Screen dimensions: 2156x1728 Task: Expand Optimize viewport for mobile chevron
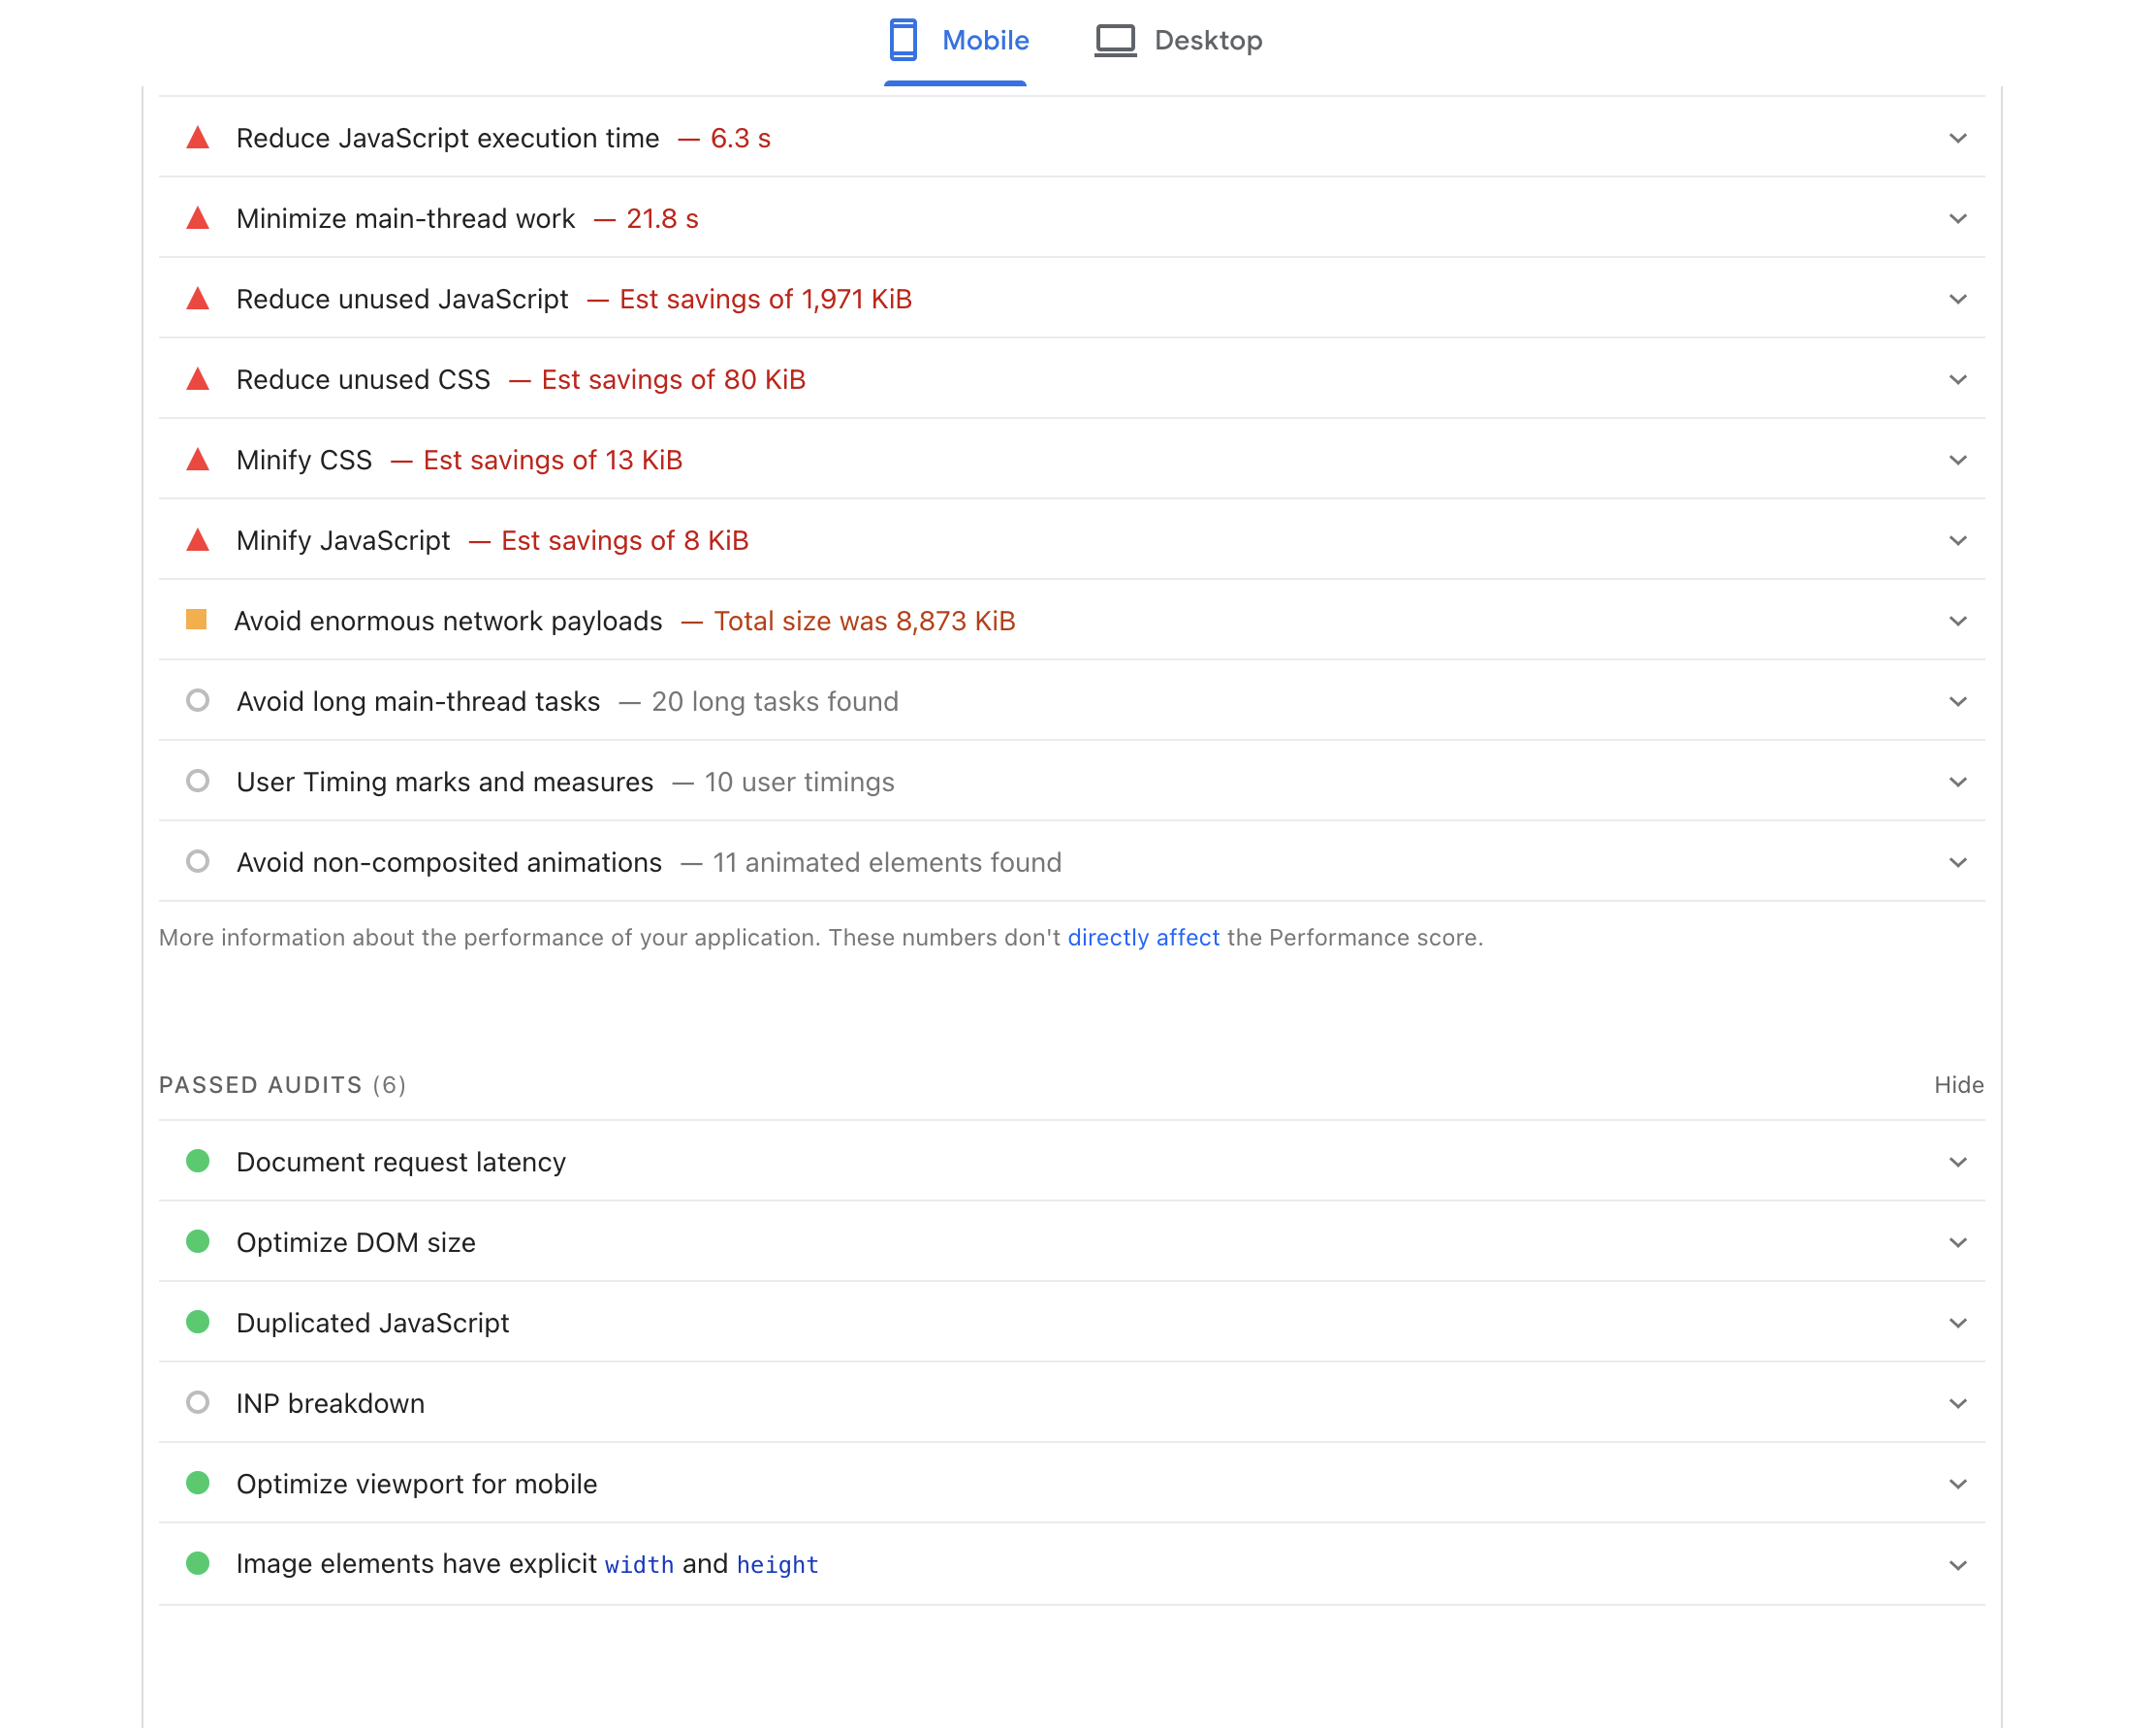1957,1484
